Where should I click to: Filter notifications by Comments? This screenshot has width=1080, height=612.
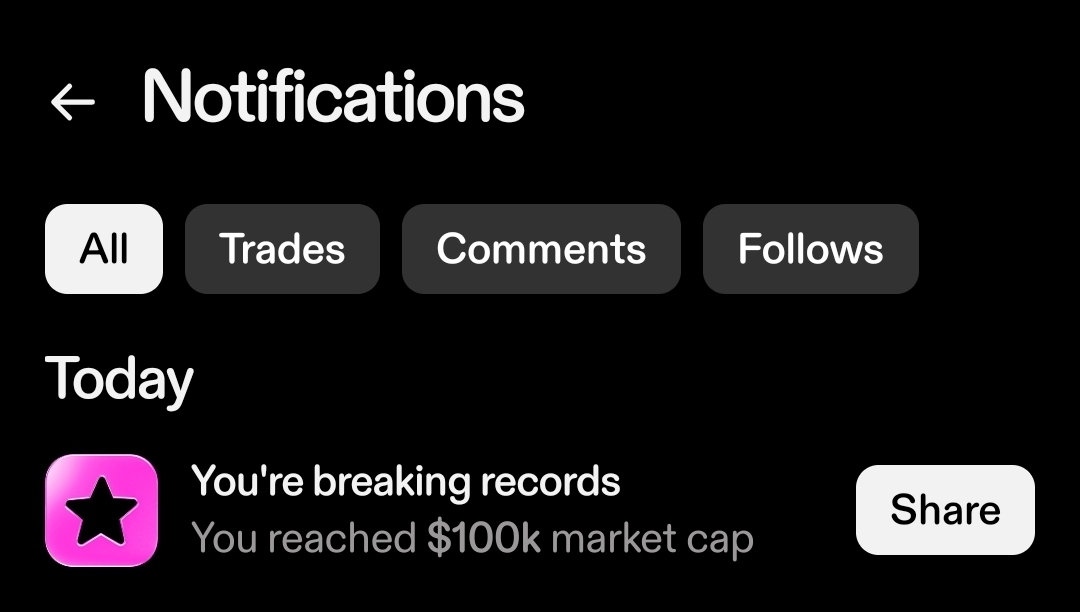coord(541,249)
